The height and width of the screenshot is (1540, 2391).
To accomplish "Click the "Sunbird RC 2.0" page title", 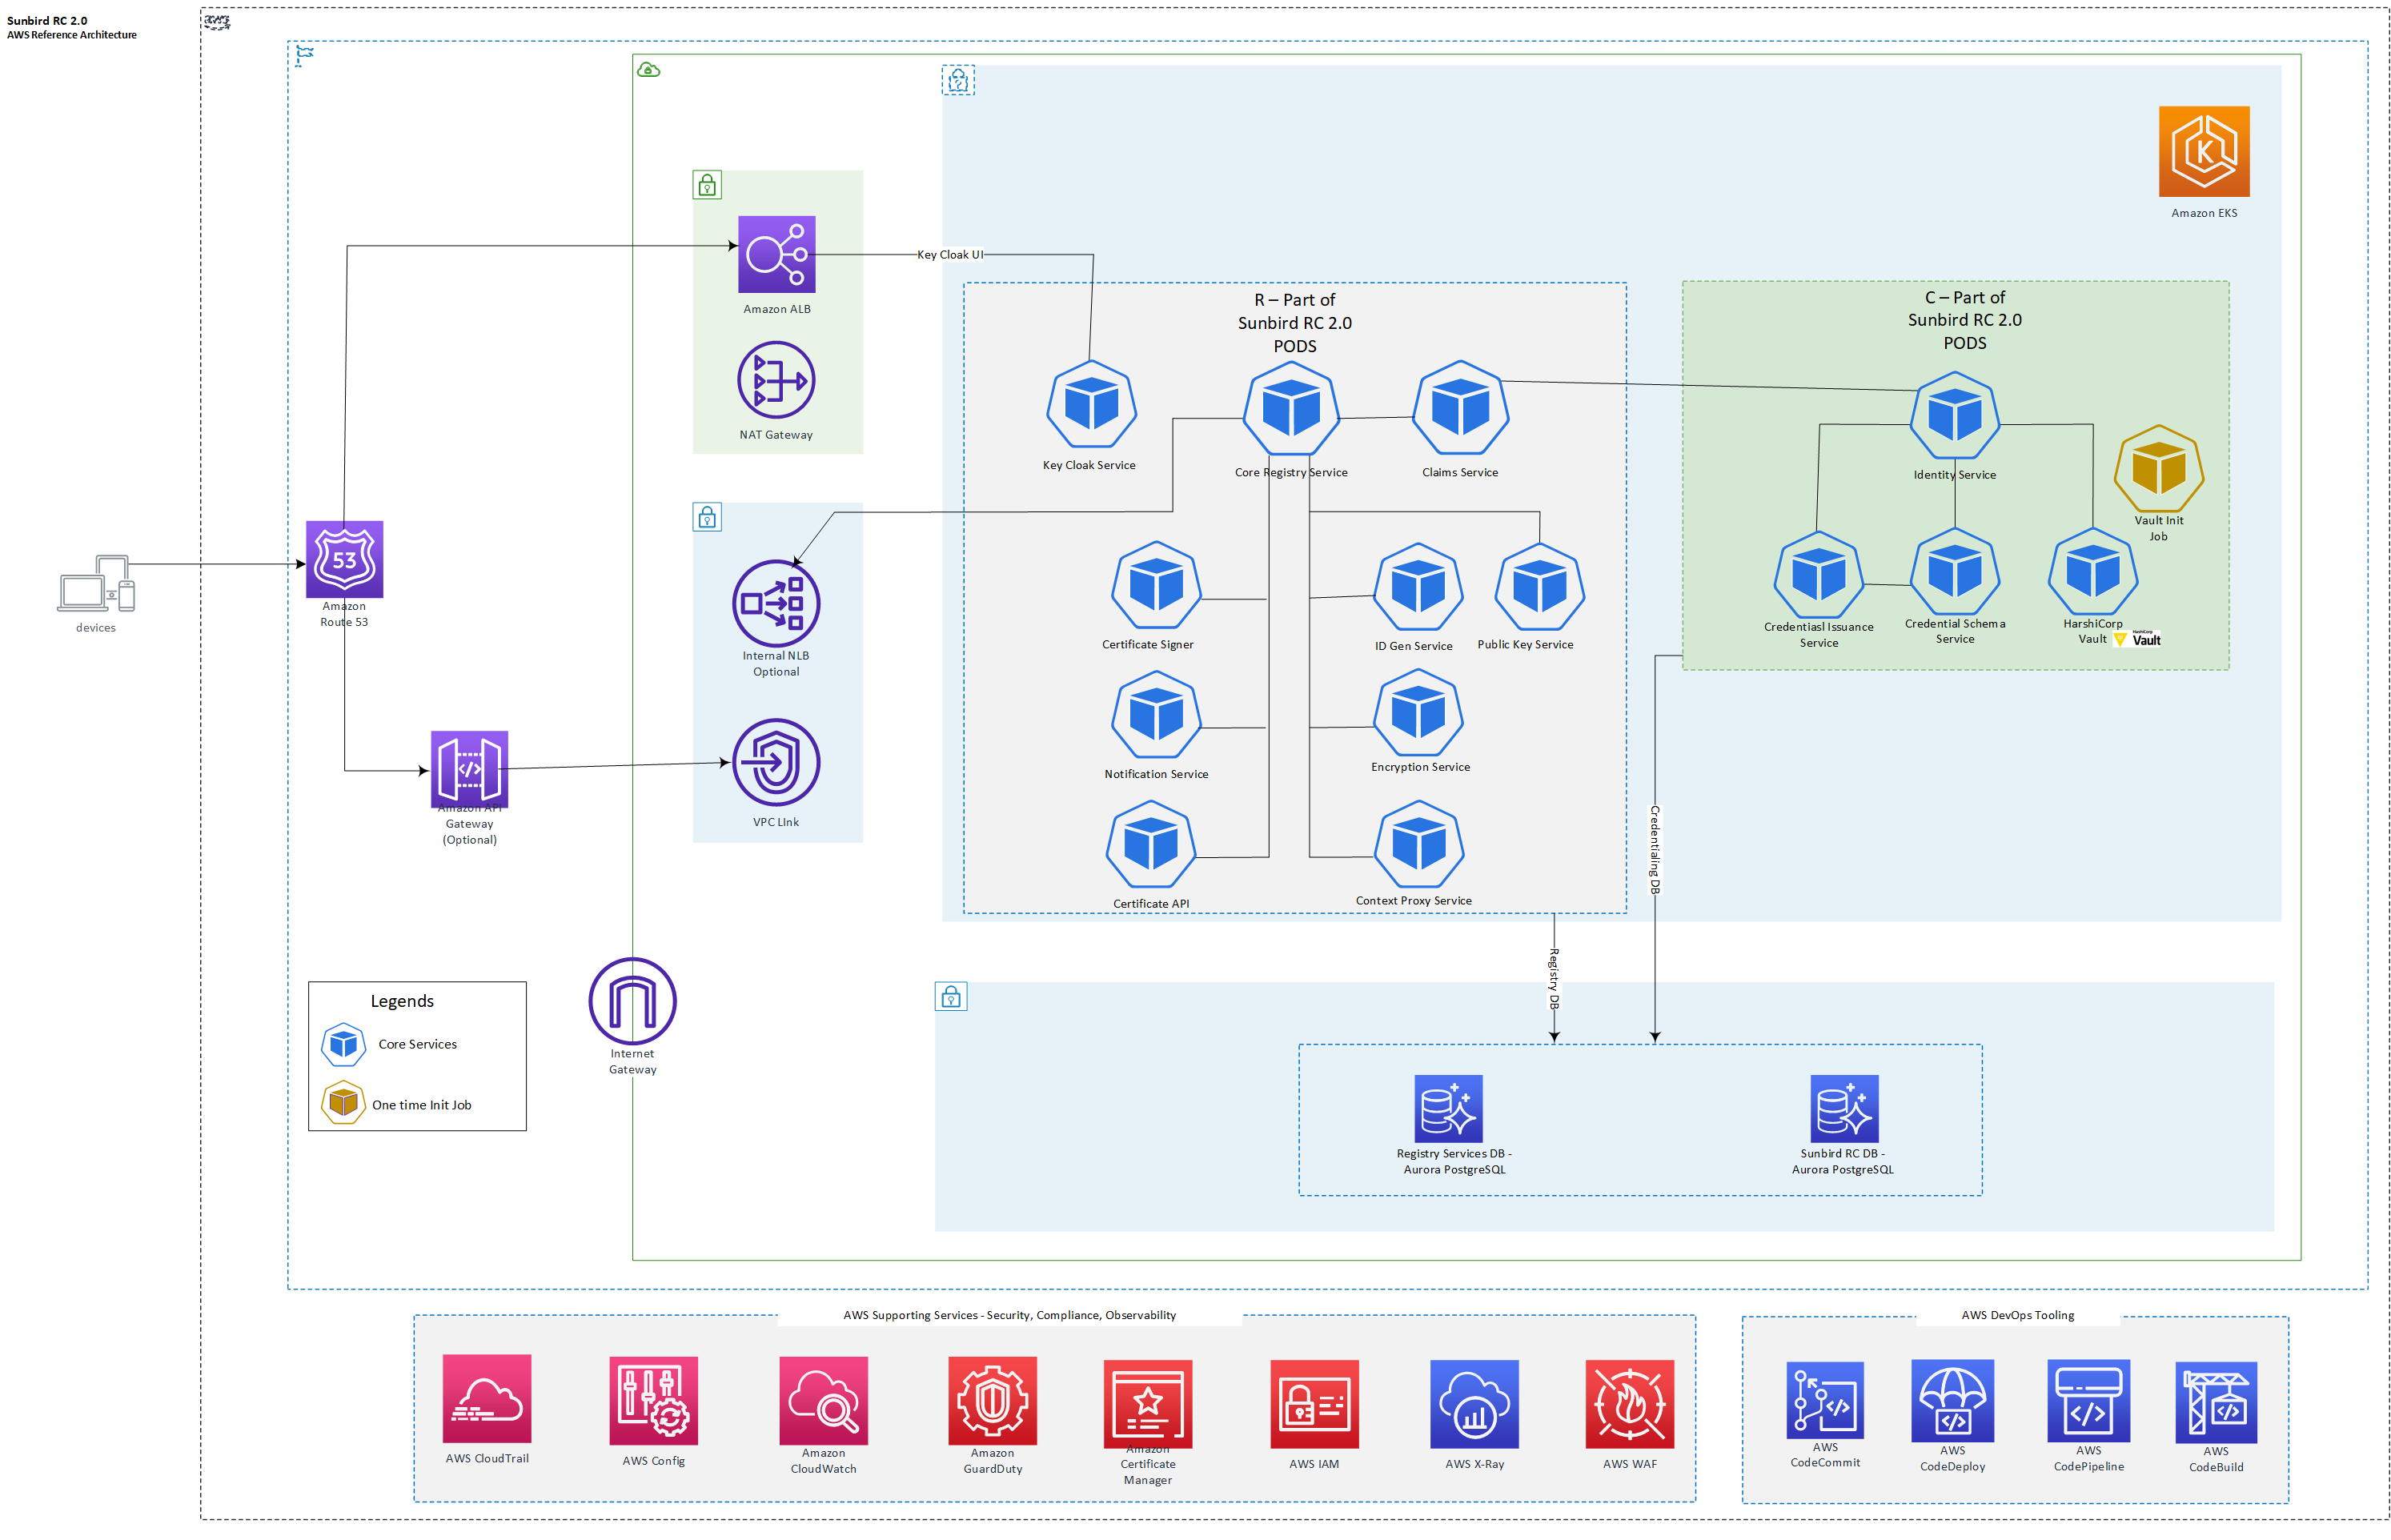I will (x=47, y=20).
